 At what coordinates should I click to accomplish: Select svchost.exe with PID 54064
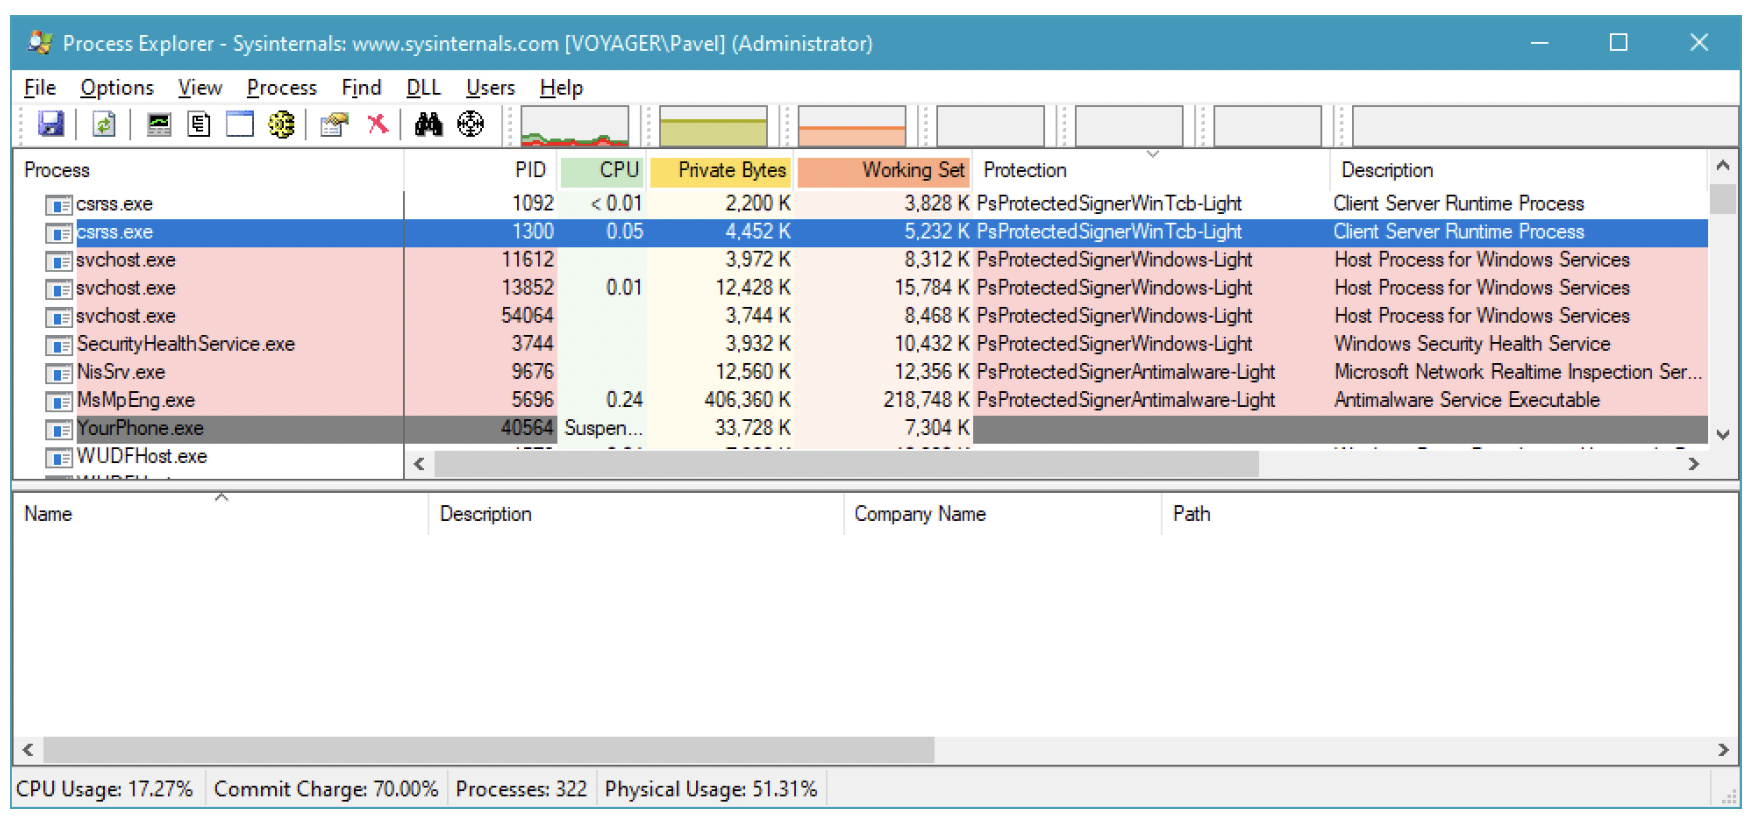(x=861, y=316)
